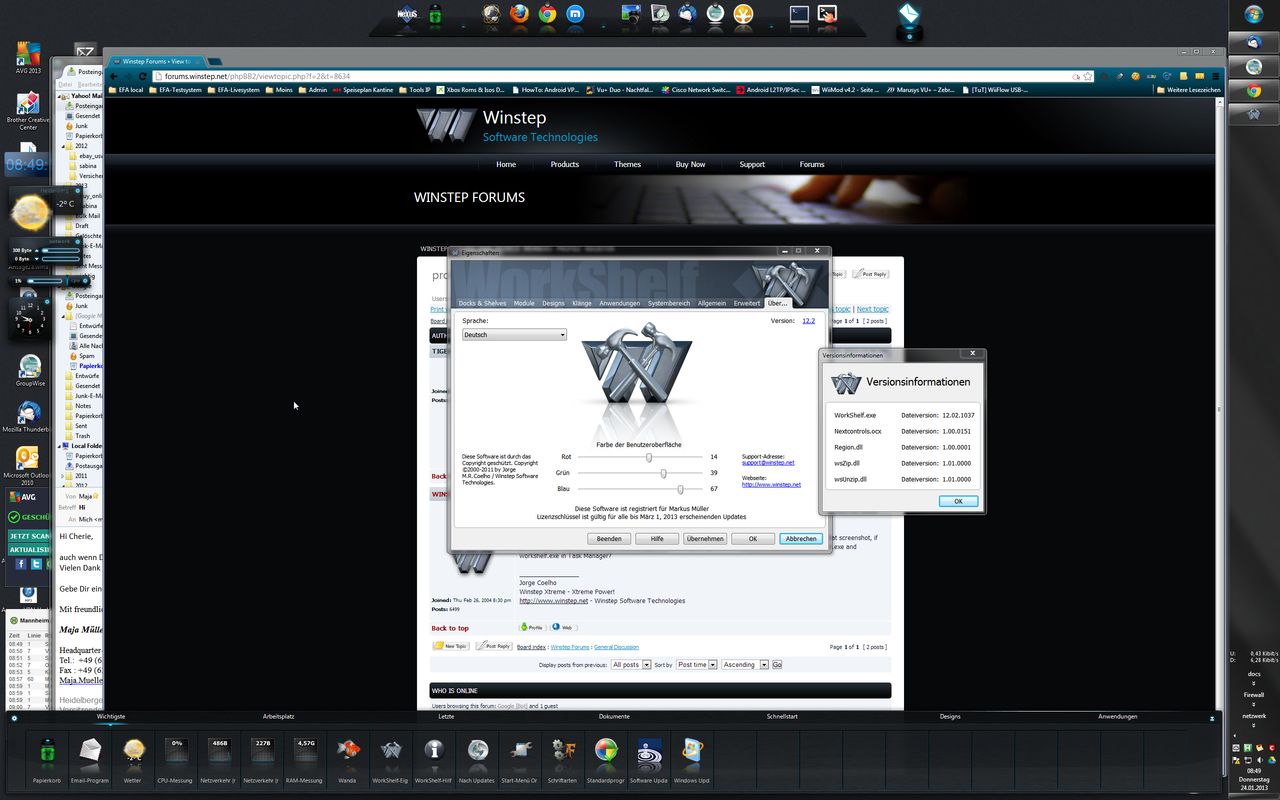Switch to the Arbeitsplatz shelf tab
Image resolution: width=1280 pixels, height=800 pixels.
(279, 716)
